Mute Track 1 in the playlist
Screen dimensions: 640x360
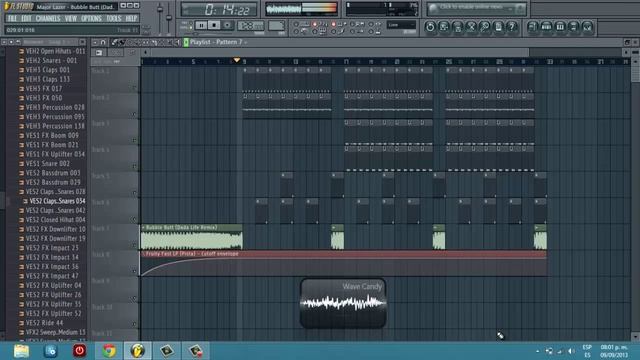pos(134,88)
